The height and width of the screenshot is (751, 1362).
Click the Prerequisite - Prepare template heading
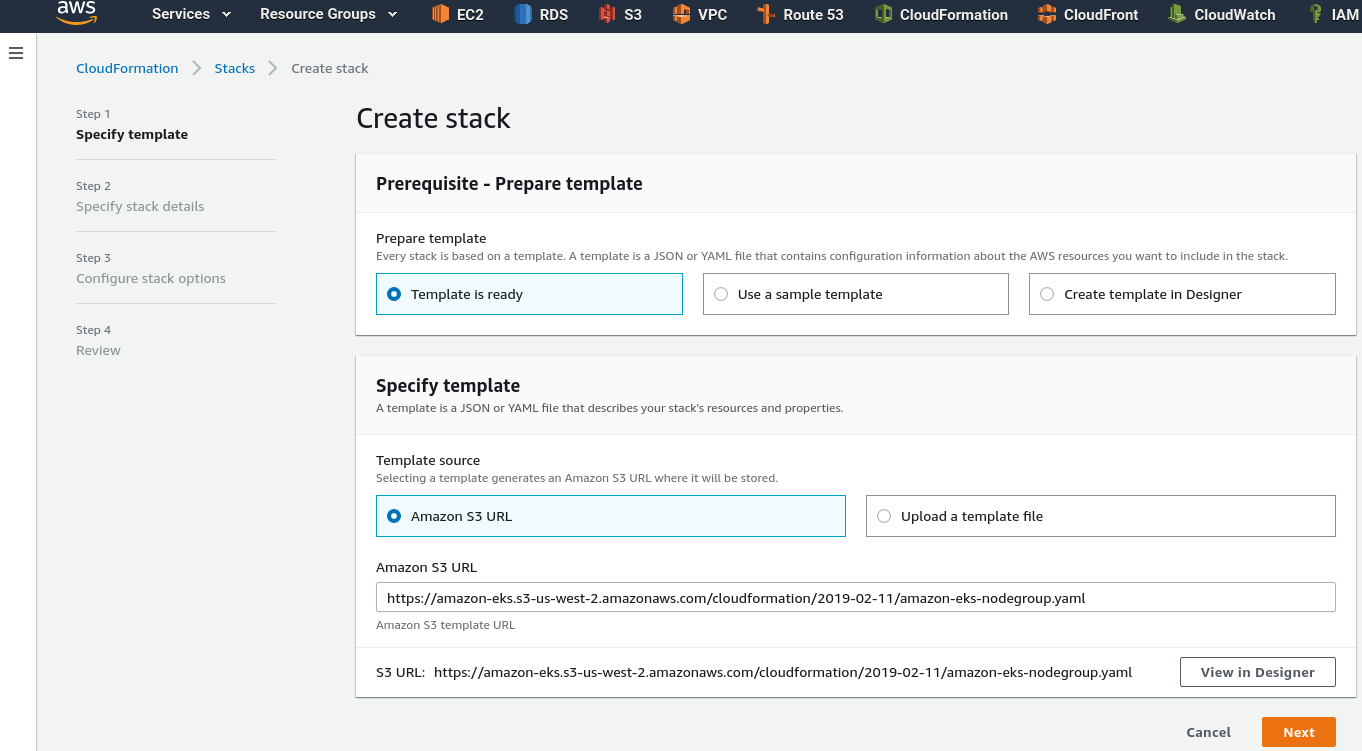coord(509,183)
